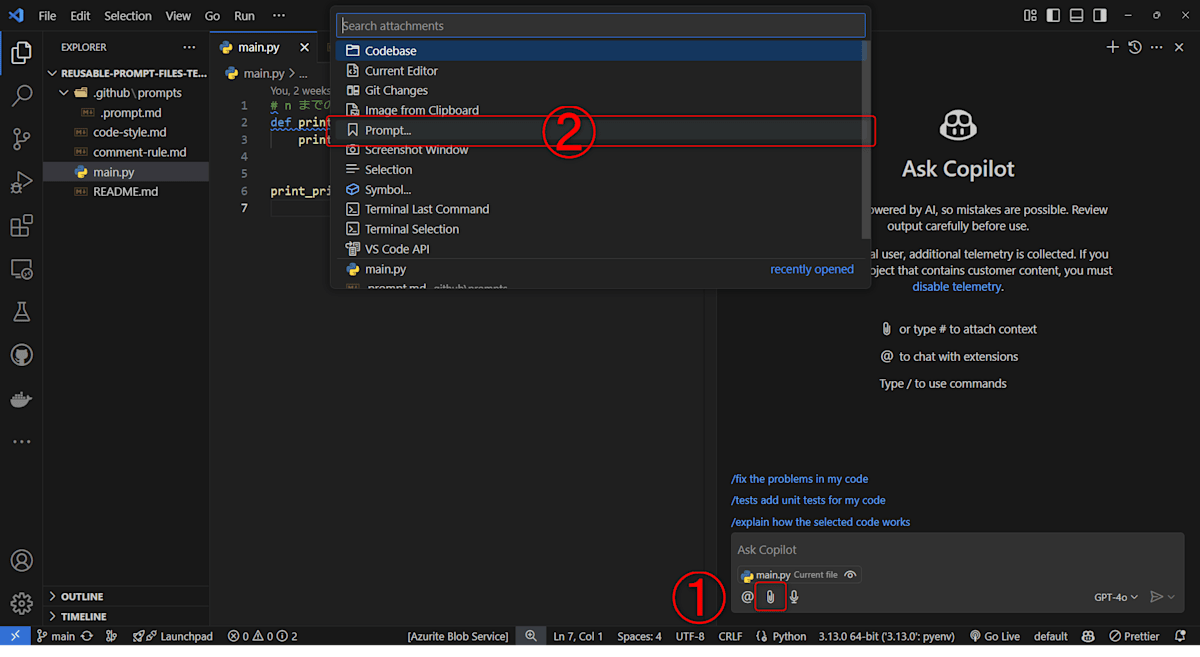Open Run and Debug view
Screen dimensions: 1200x657
tap(21, 183)
